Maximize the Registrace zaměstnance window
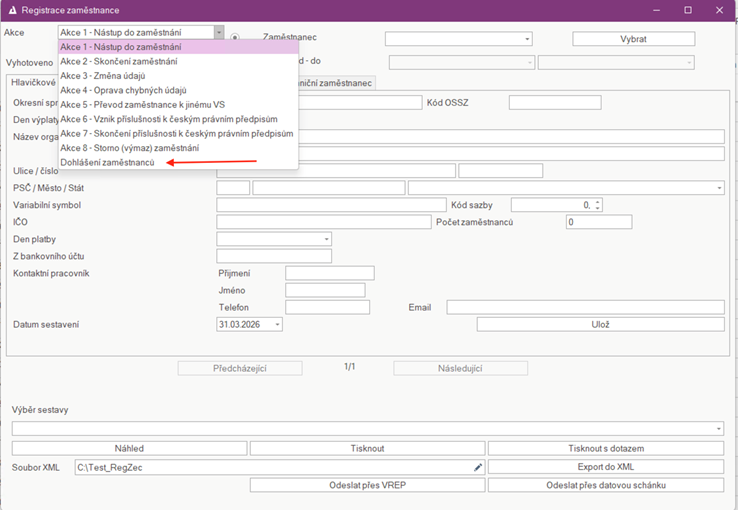The height and width of the screenshot is (510, 738). (x=687, y=9)
